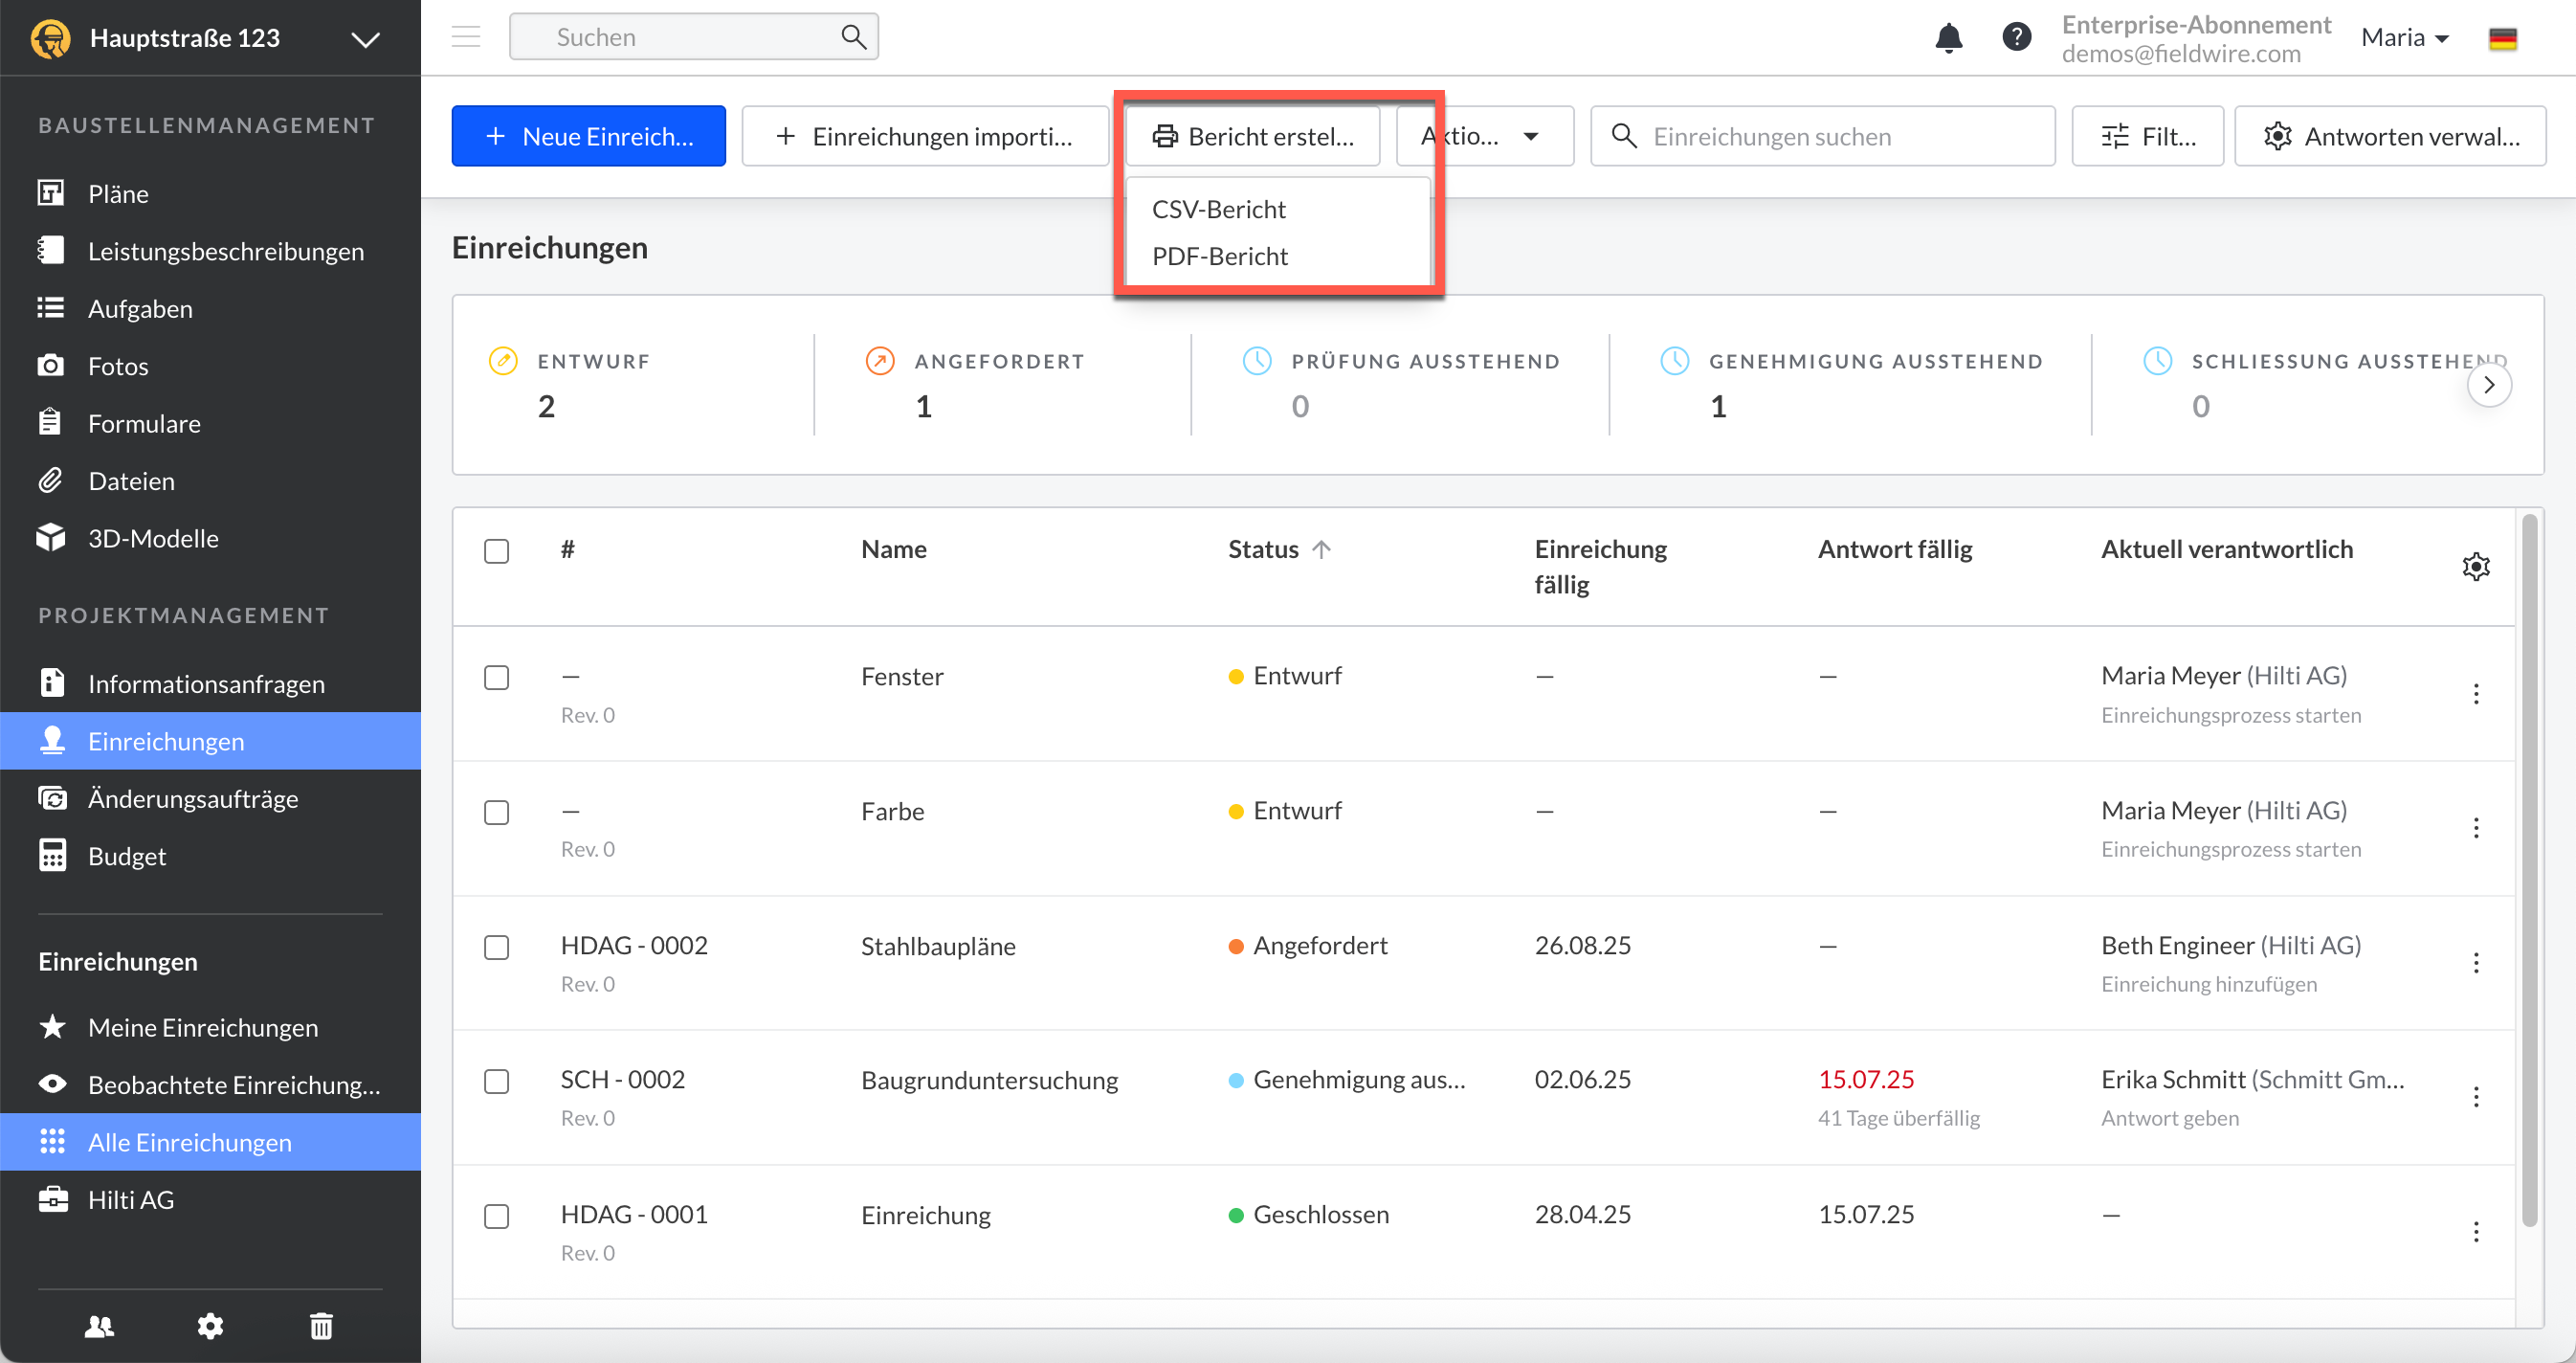Click the Neue Einreichung button
The height and width of the screenshot is (1363, 2576).
click(x=588, y=136)
